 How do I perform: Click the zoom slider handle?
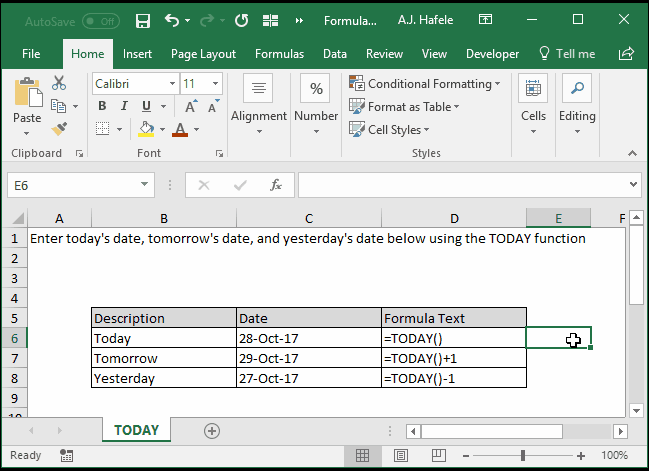pyautogui.click(x=523, y=456)
